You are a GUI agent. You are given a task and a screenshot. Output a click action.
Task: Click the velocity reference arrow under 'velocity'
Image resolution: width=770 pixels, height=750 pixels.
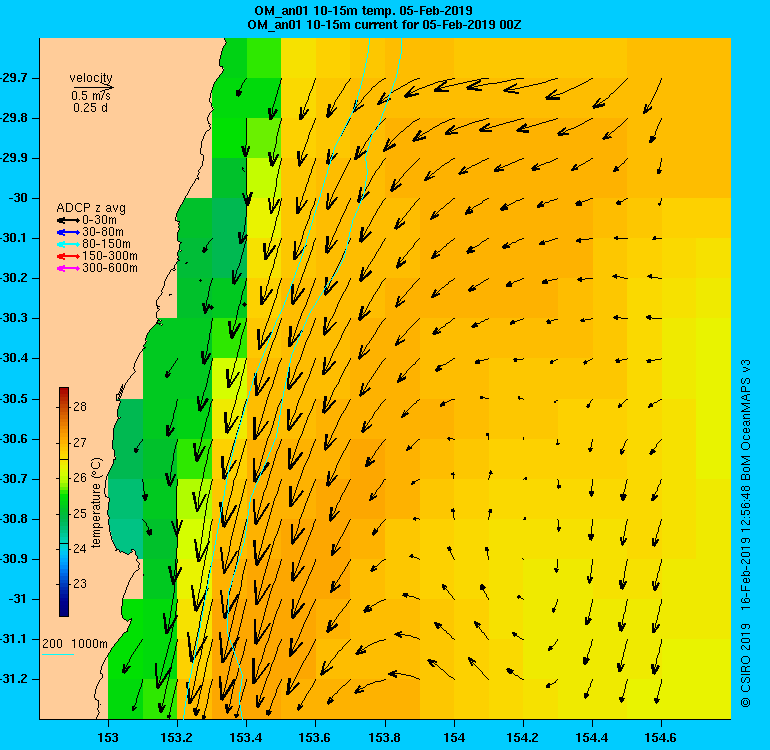(x=93, y=88)
